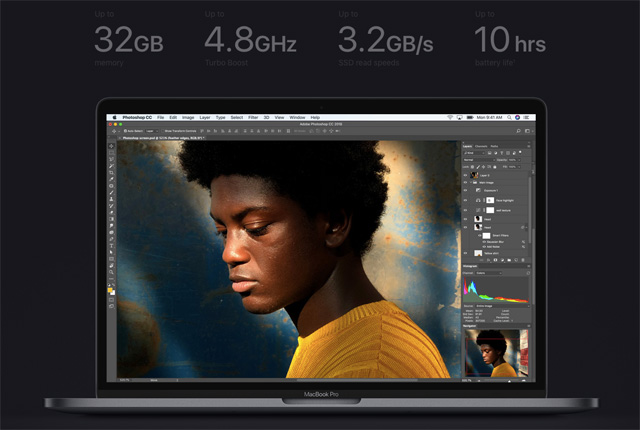The width and height of the screenshot is (640, 430).
Task: Open the Window menu
Action: (x=297, y=117)
